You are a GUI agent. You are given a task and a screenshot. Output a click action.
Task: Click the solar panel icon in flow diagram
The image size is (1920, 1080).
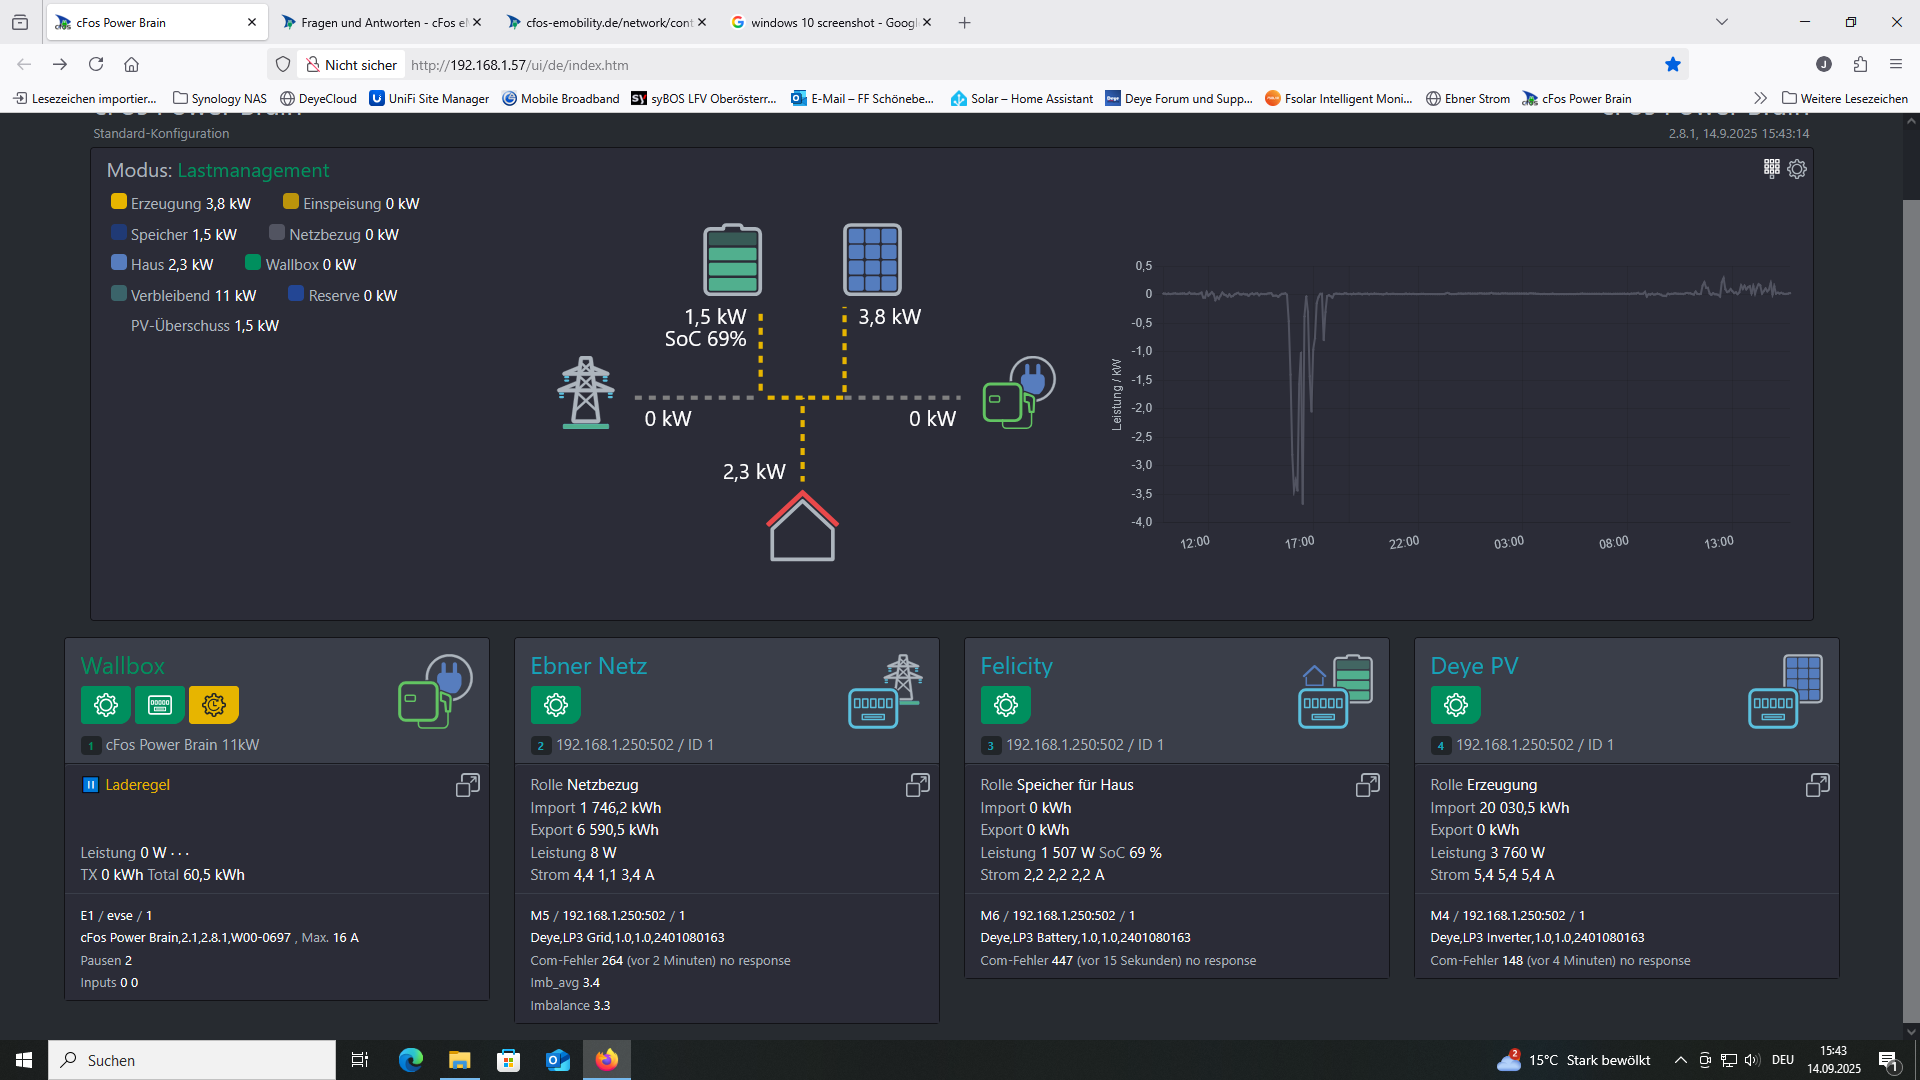tap(872, 259)
